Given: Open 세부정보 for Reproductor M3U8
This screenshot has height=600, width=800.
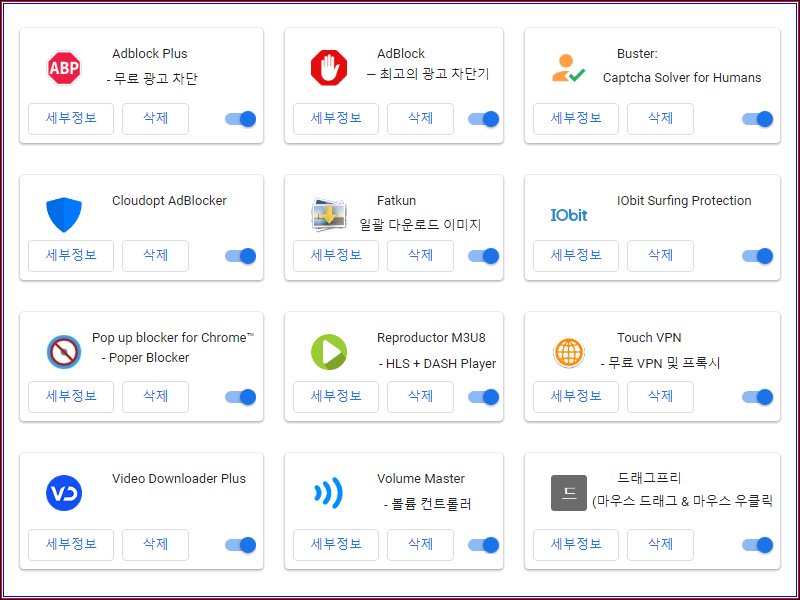Looking at the screenshot, I should [x=336, y=397].
